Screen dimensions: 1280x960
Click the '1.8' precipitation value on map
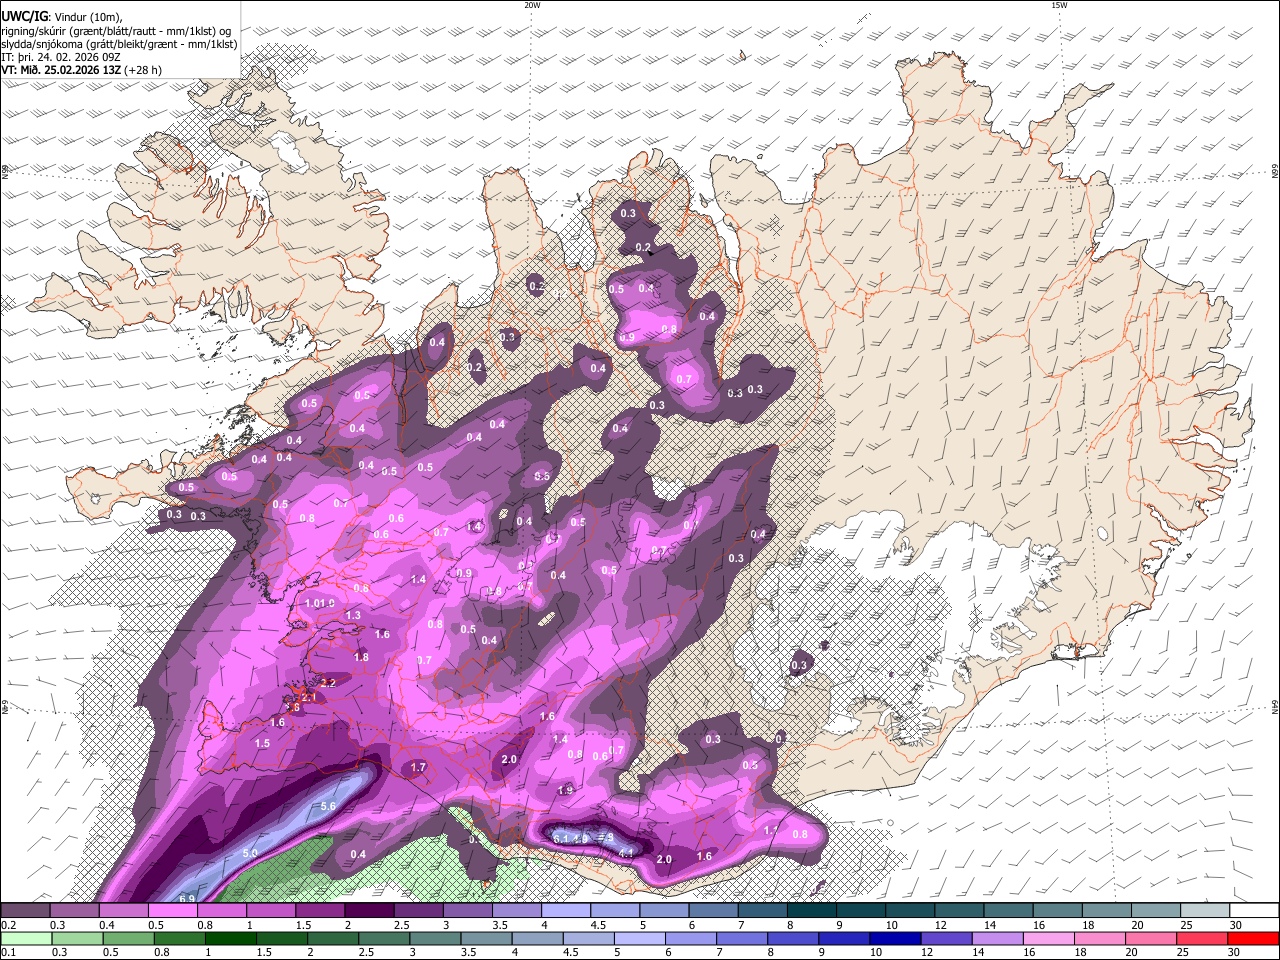tap(361, 657)
